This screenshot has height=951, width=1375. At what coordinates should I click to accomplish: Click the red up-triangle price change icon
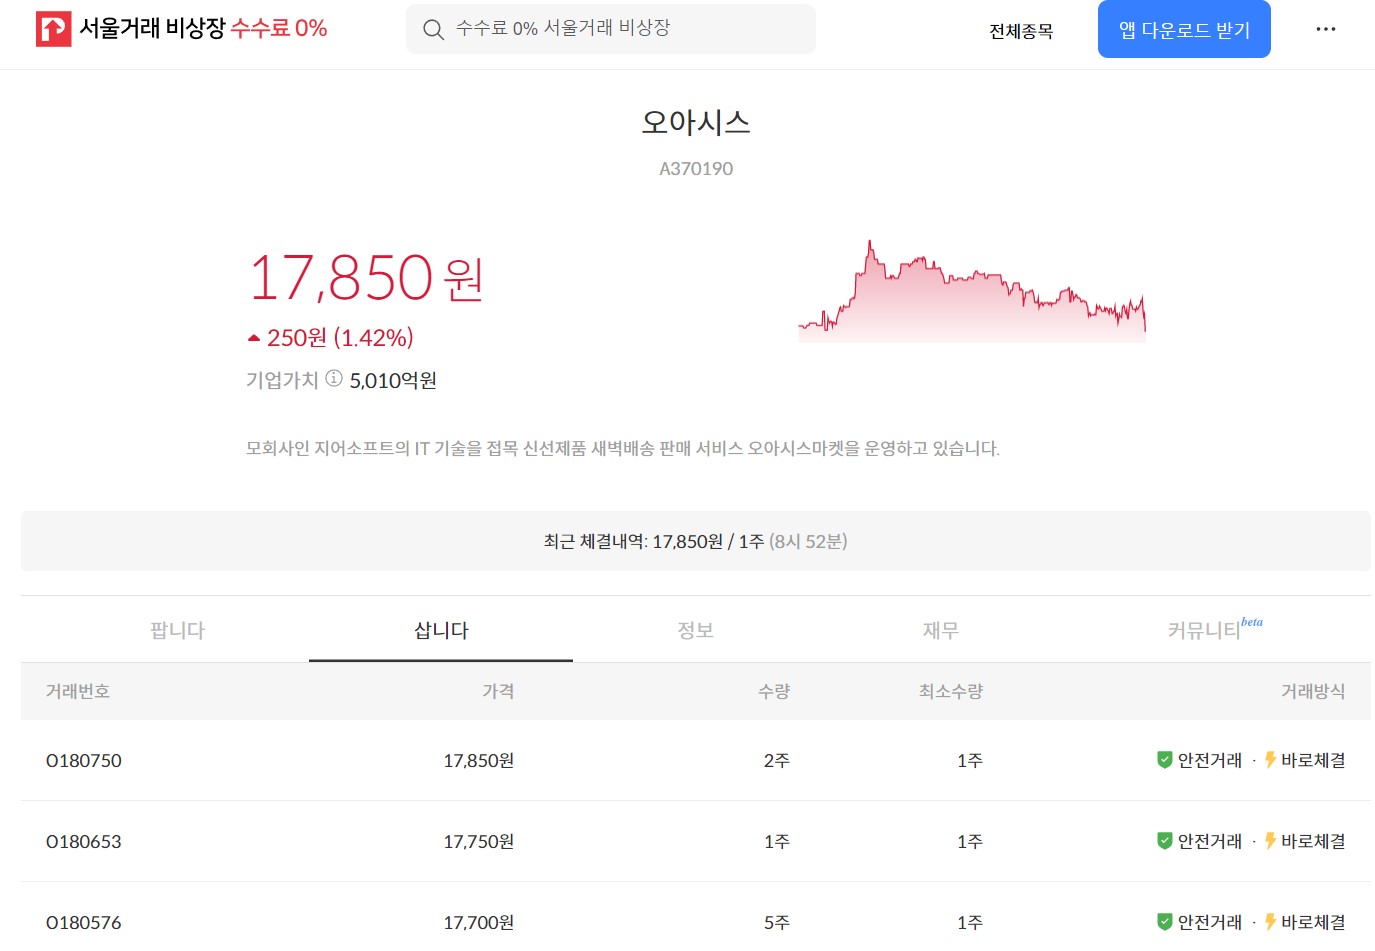point(254,338)
